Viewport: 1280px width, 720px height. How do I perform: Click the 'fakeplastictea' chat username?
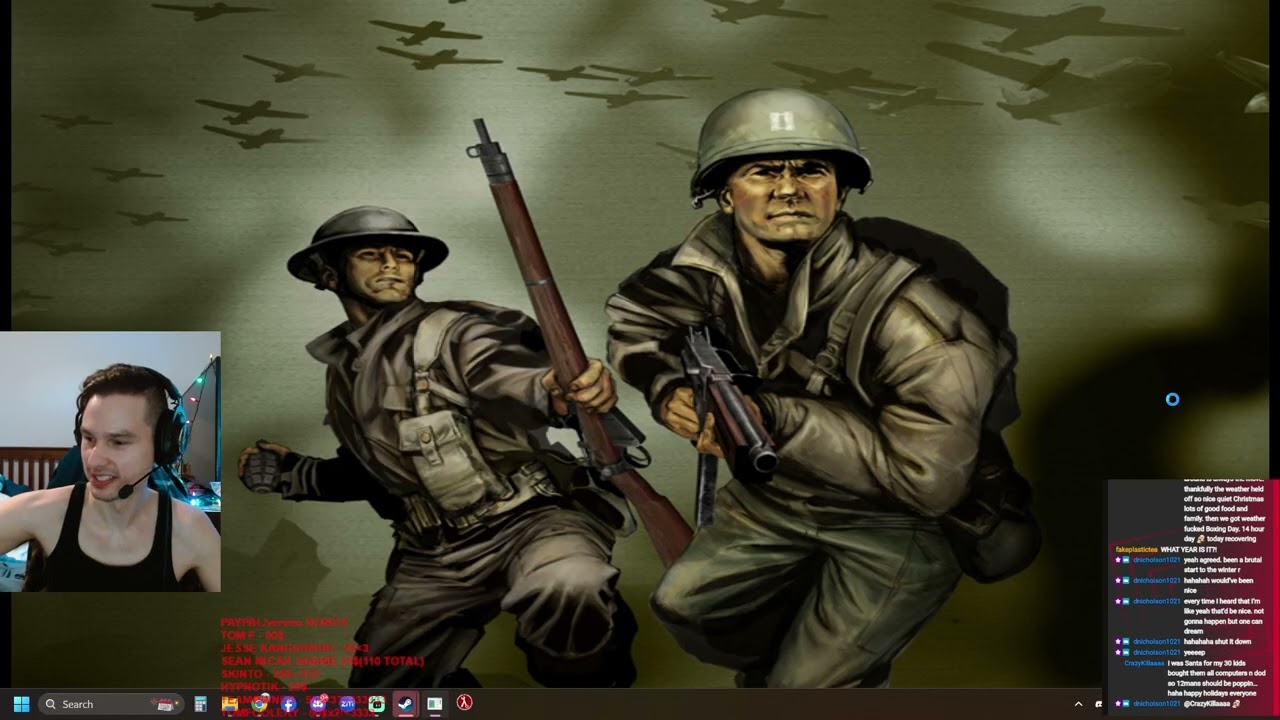pos(1136,550)
